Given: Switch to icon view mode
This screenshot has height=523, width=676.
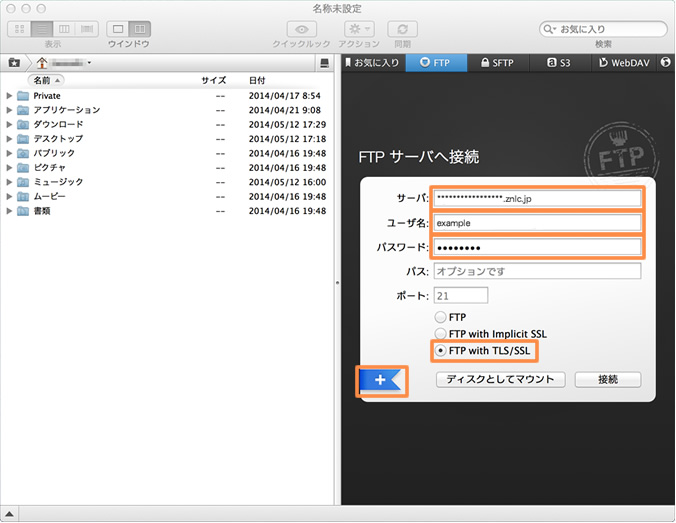Looking at the screenshot, I should click(19, 29).
